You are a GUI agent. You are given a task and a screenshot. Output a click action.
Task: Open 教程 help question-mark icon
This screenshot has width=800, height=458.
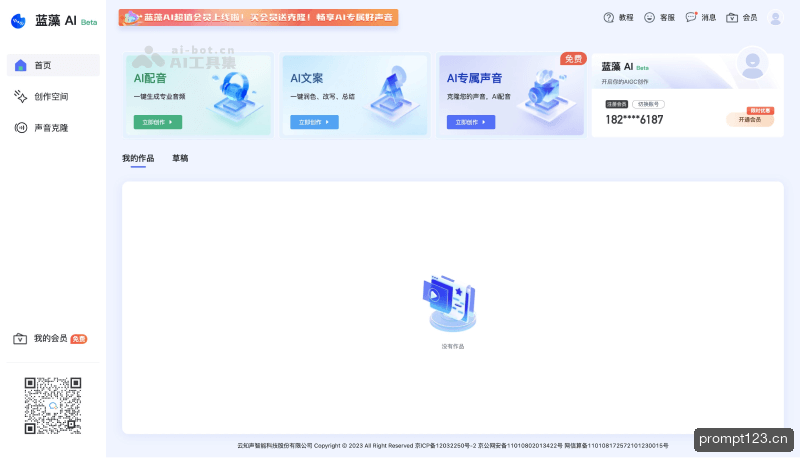click(609, 18)
